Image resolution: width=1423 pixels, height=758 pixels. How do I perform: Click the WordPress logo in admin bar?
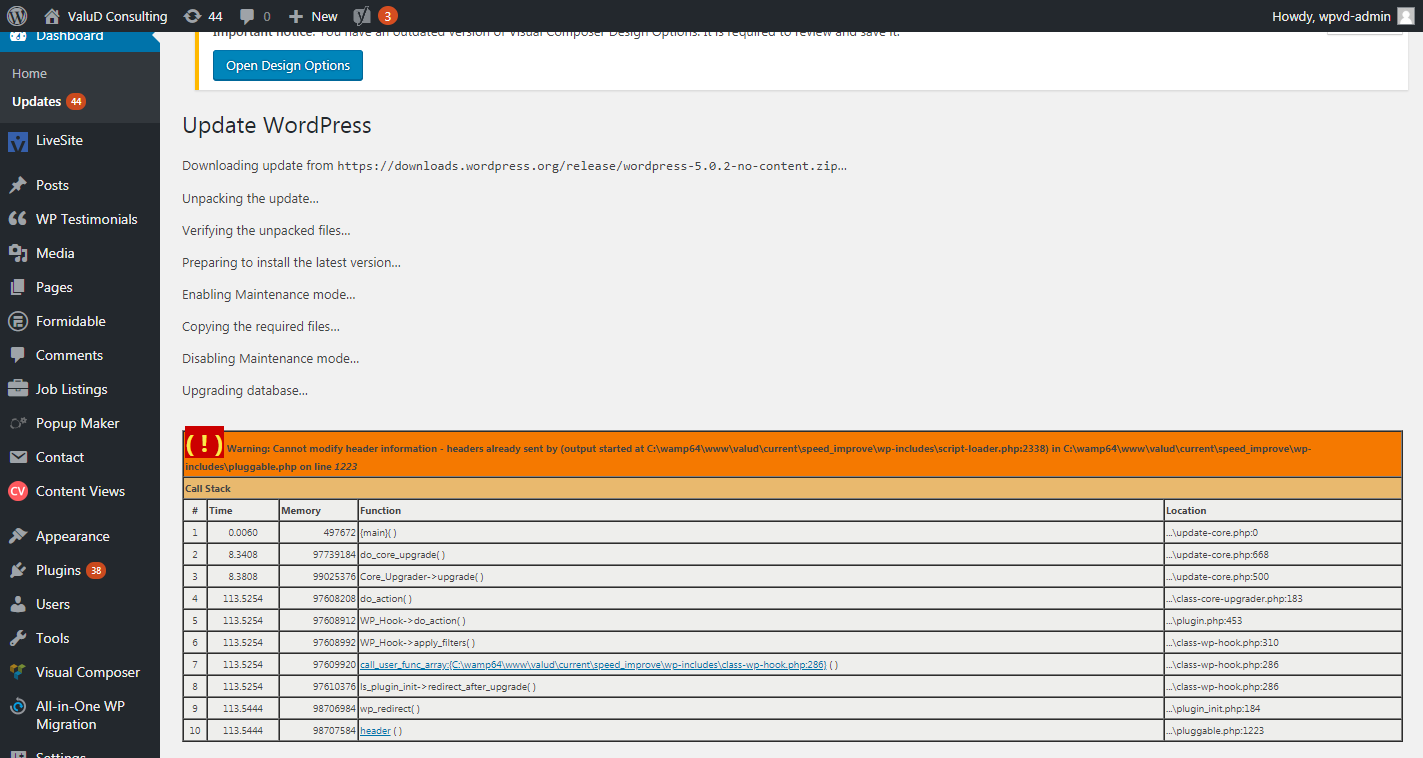[17, 16]
